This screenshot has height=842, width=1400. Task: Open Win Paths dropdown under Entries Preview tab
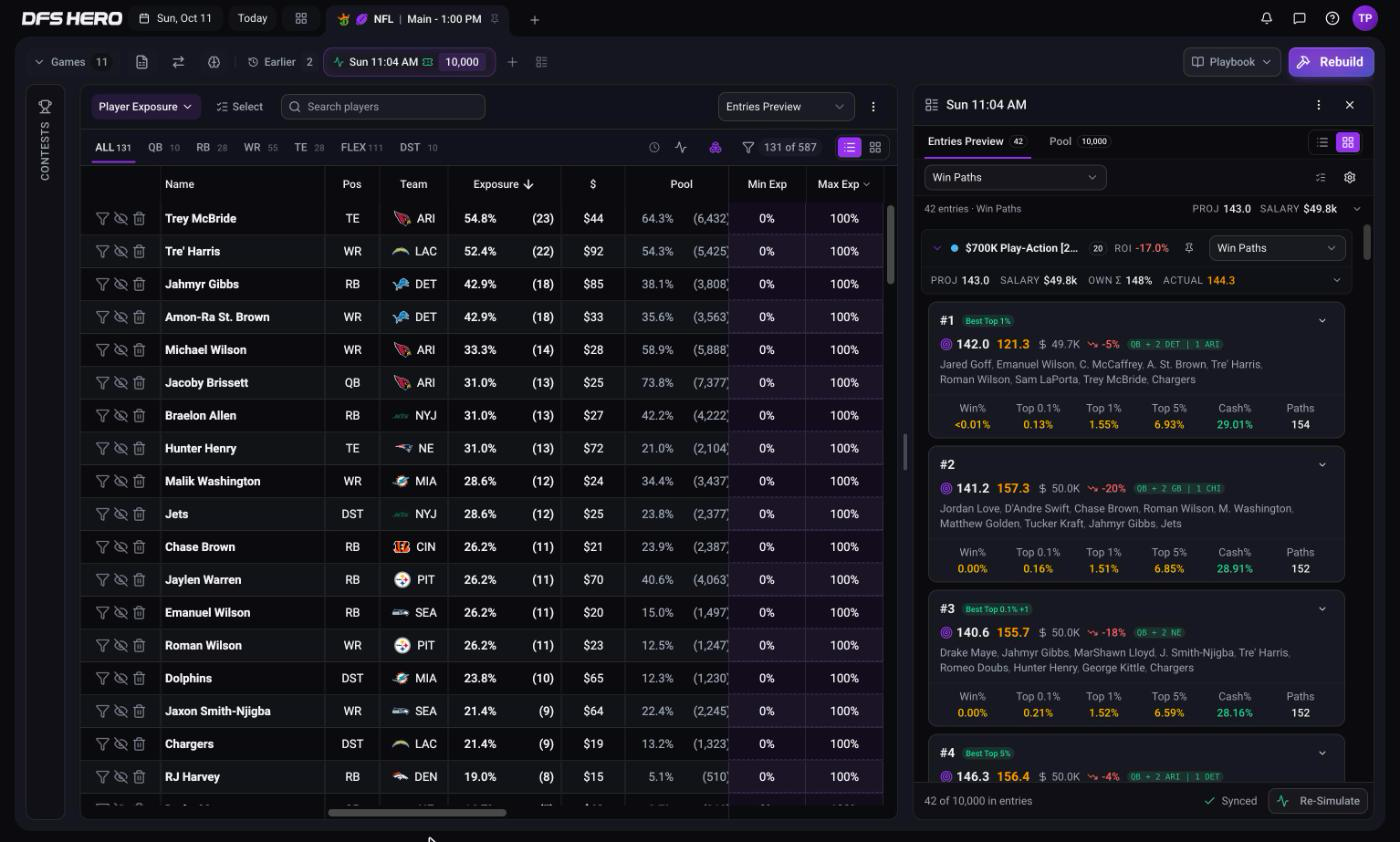click(x=1014, y=177)
